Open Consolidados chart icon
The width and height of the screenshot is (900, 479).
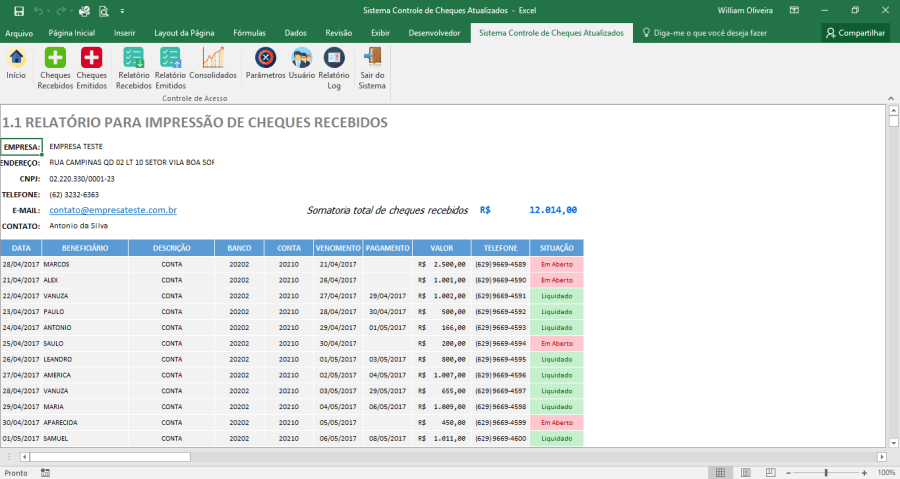coord(213,58)
